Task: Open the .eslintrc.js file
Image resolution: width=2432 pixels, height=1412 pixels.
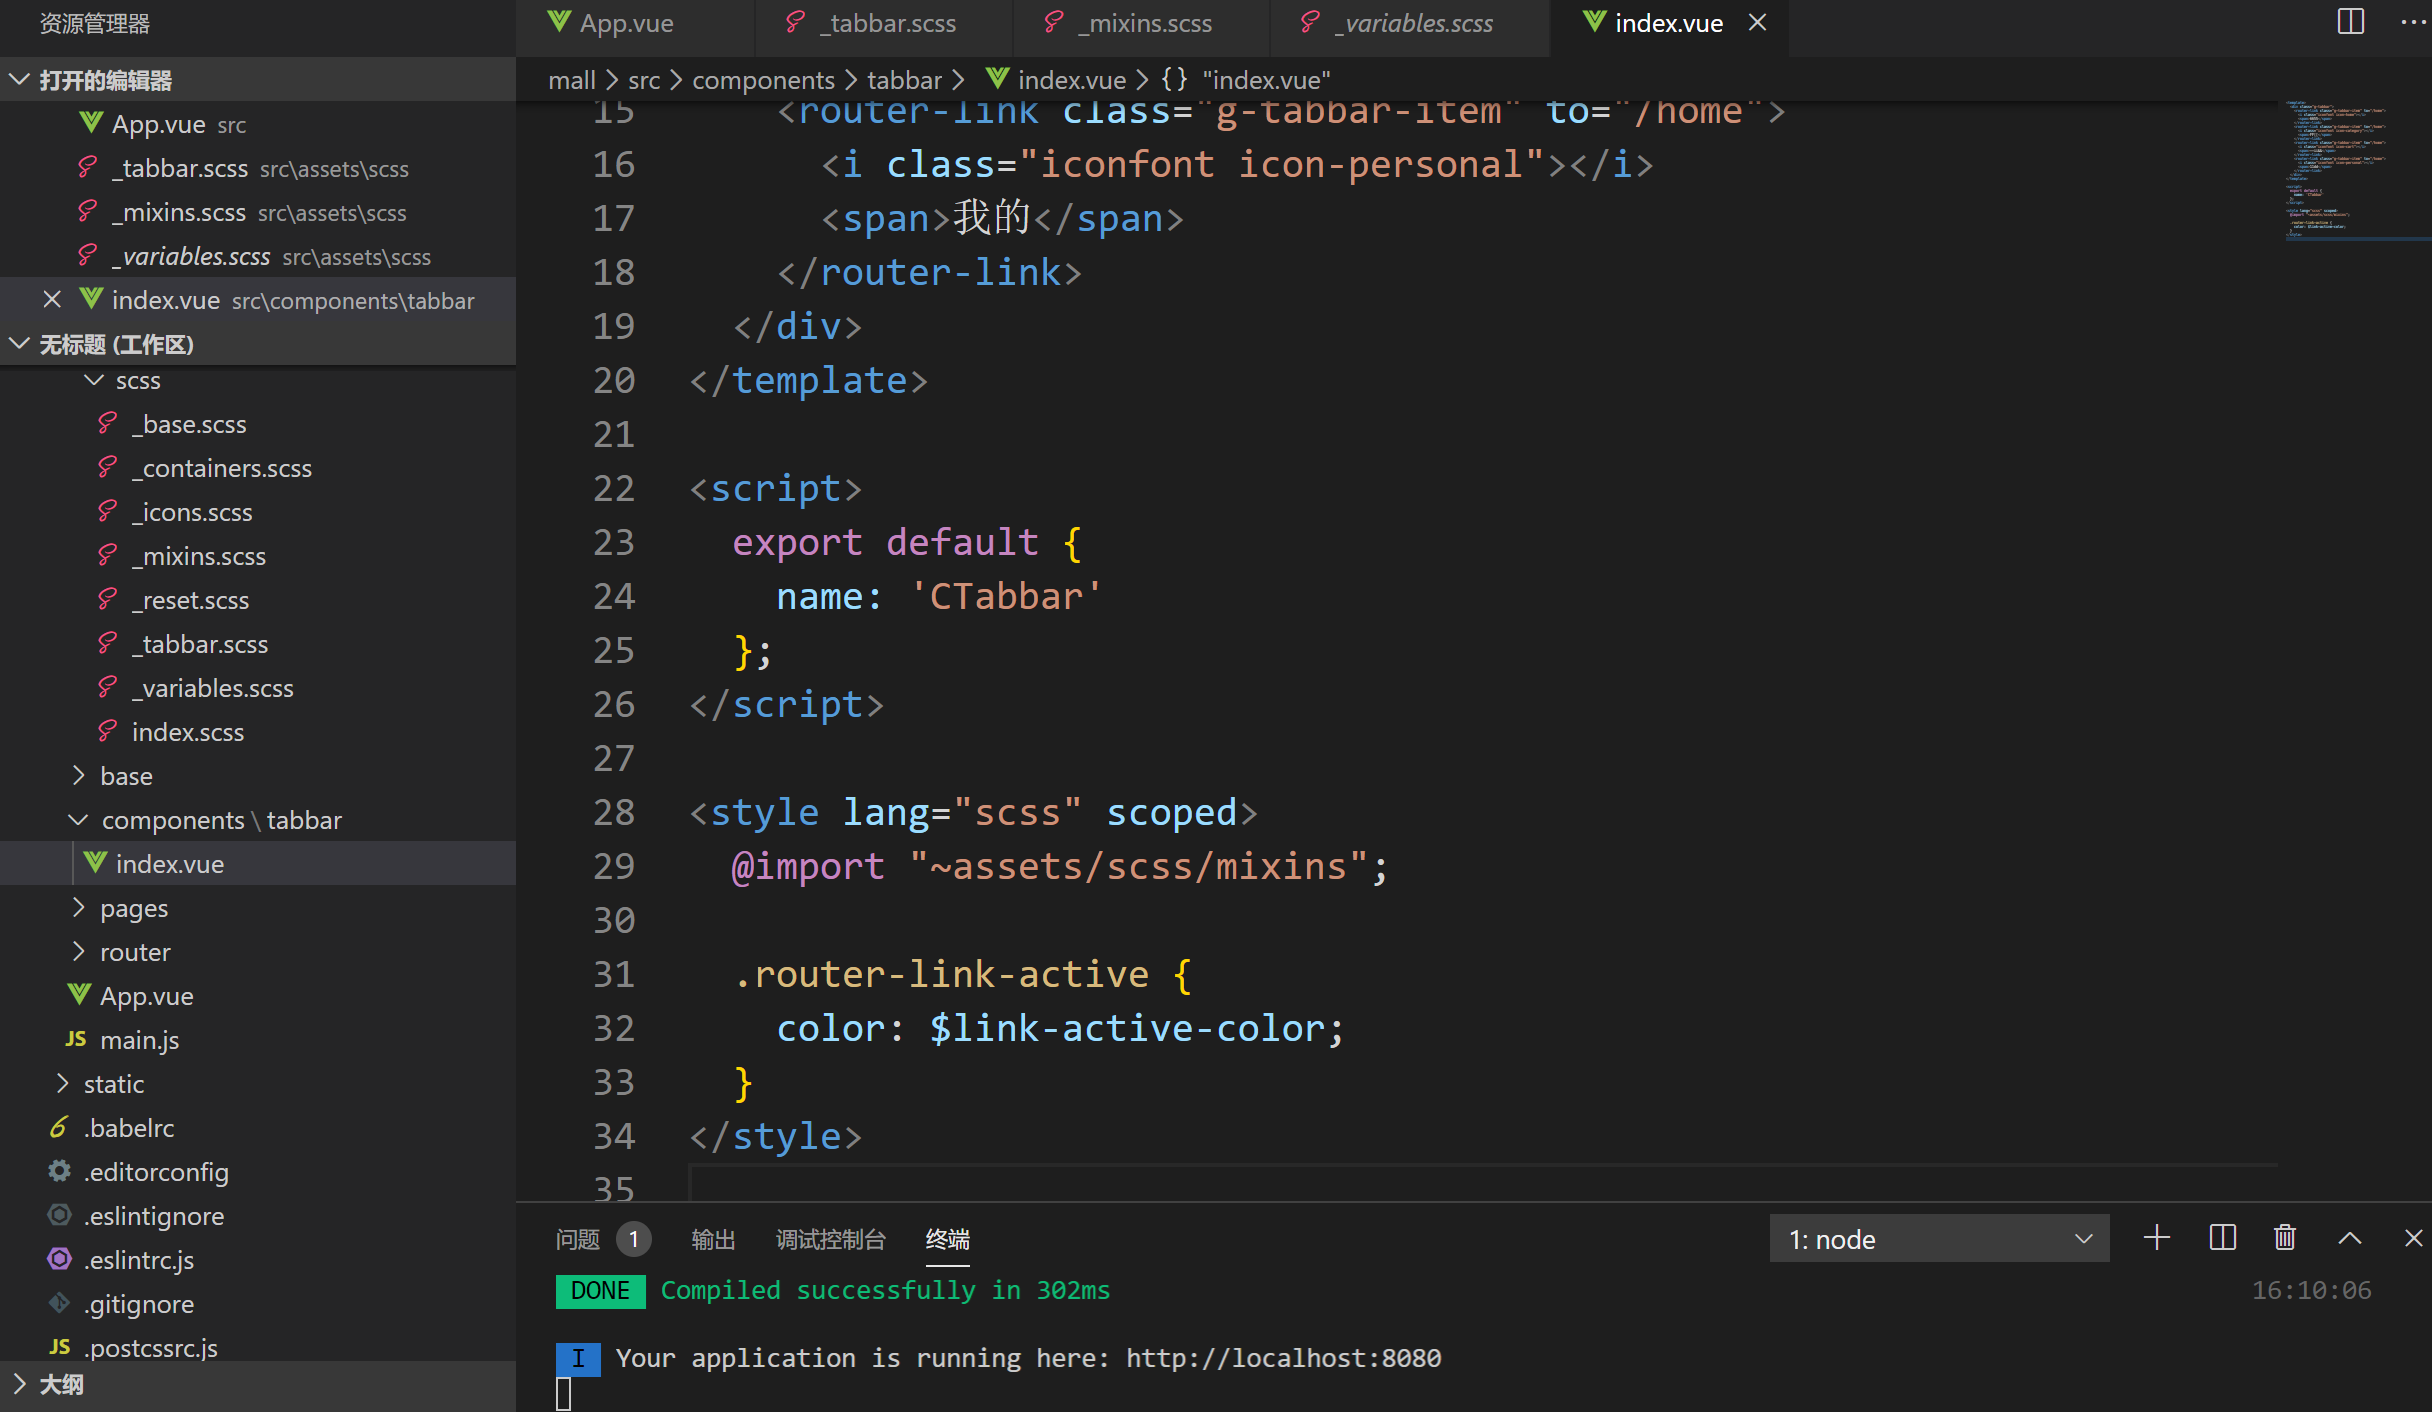Action: [x=258, y=1260]
